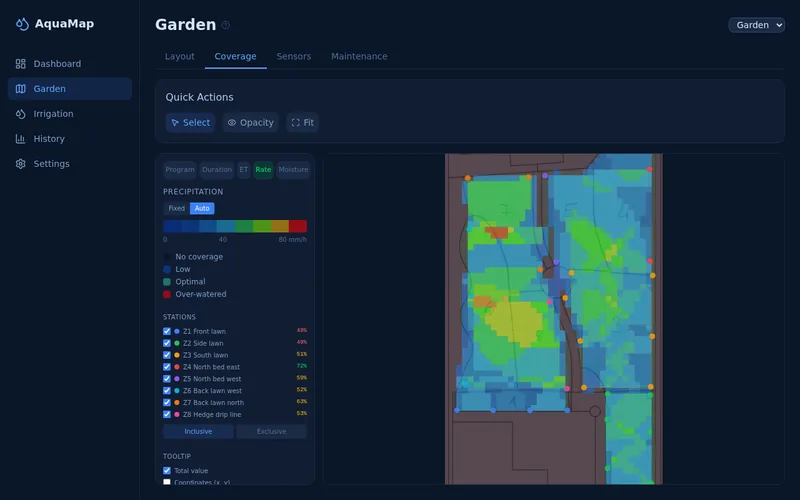The height and width of the screenshot is (500, 800).
Task: Click the purple dot for Z5 North bed west
Action: (x=177, y=379)
